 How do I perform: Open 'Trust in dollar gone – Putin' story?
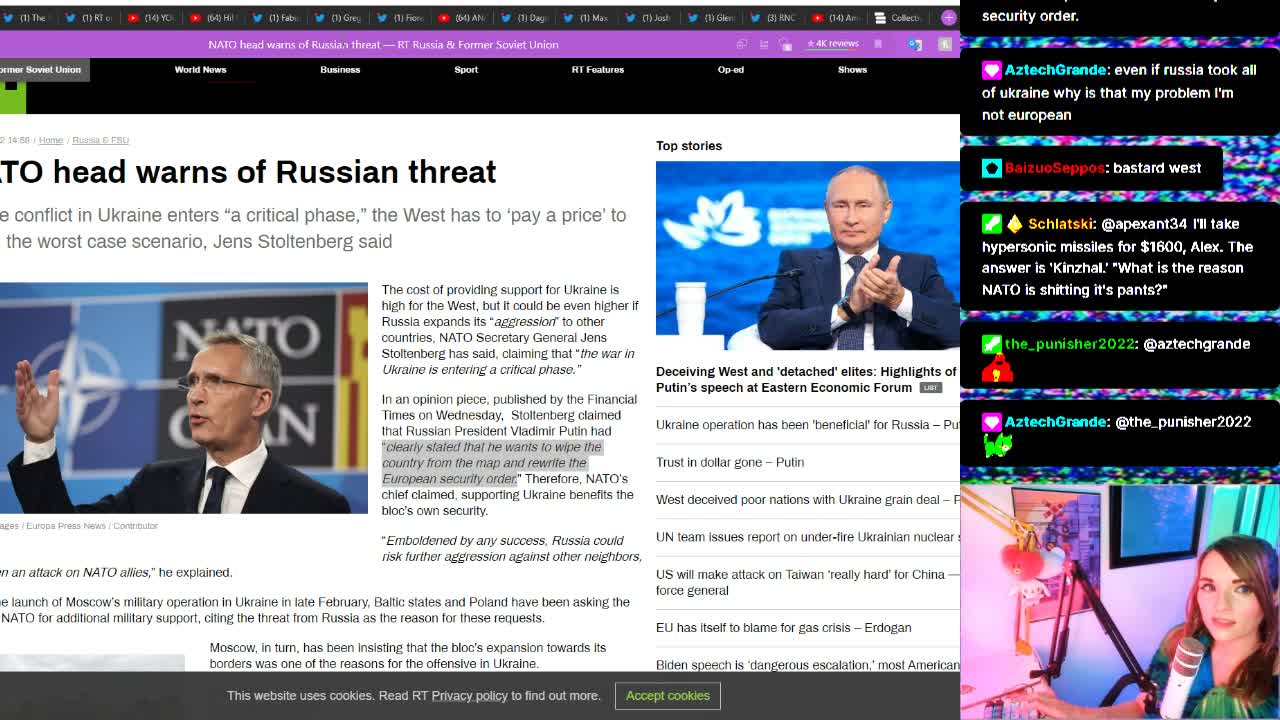tap(730, 462)
